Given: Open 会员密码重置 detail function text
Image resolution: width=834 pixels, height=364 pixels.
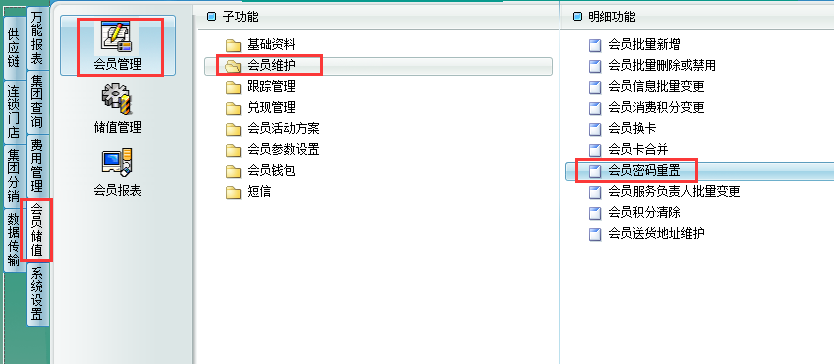Looking at the screenshot, I should (x=644, y=171).
